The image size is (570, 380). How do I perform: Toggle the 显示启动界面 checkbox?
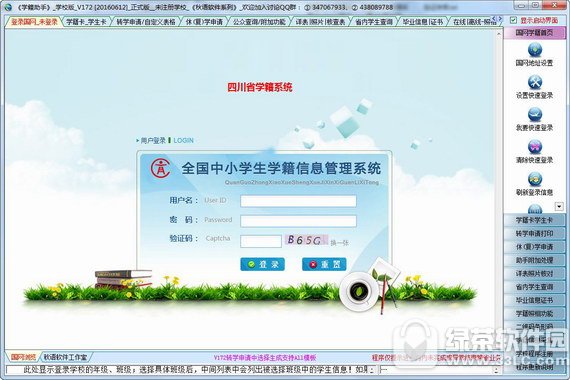[x=513, y=20]
